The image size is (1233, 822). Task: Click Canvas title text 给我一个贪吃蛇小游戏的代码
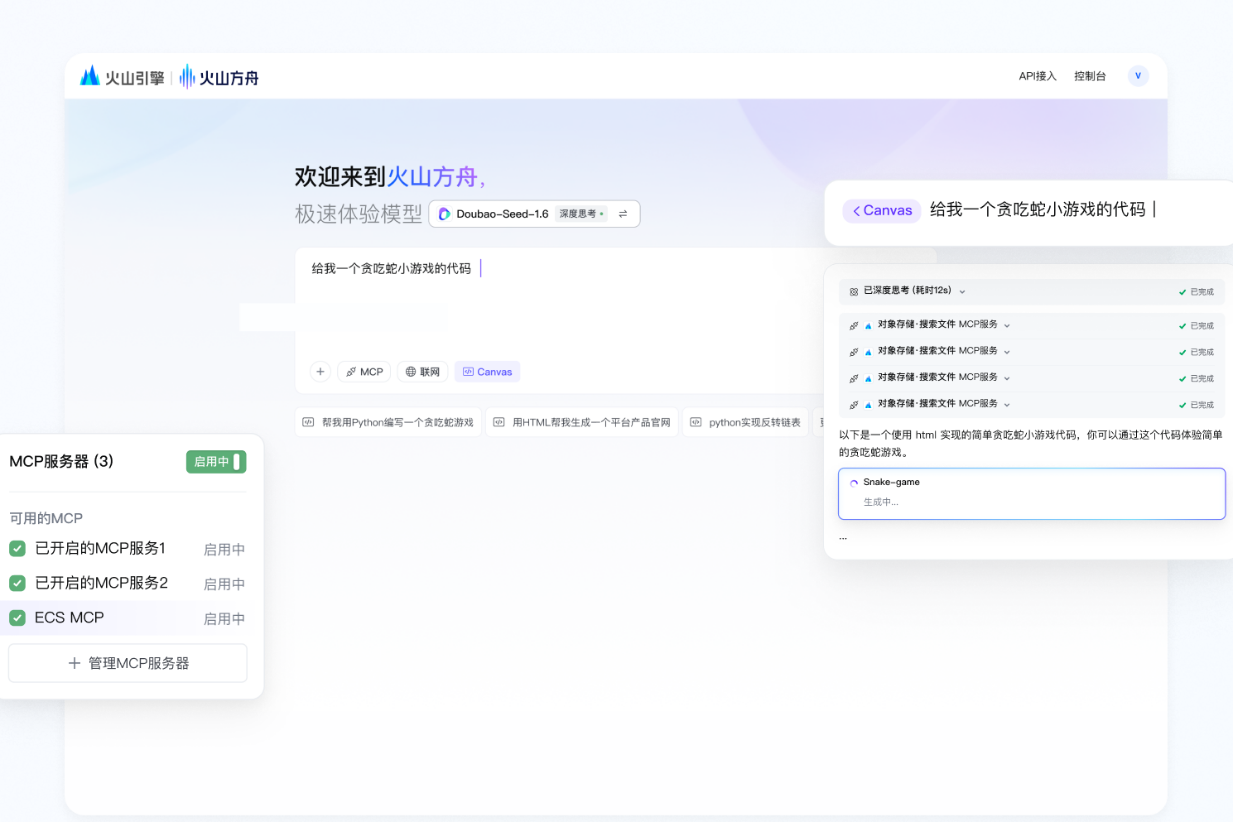click(1038, 209)
